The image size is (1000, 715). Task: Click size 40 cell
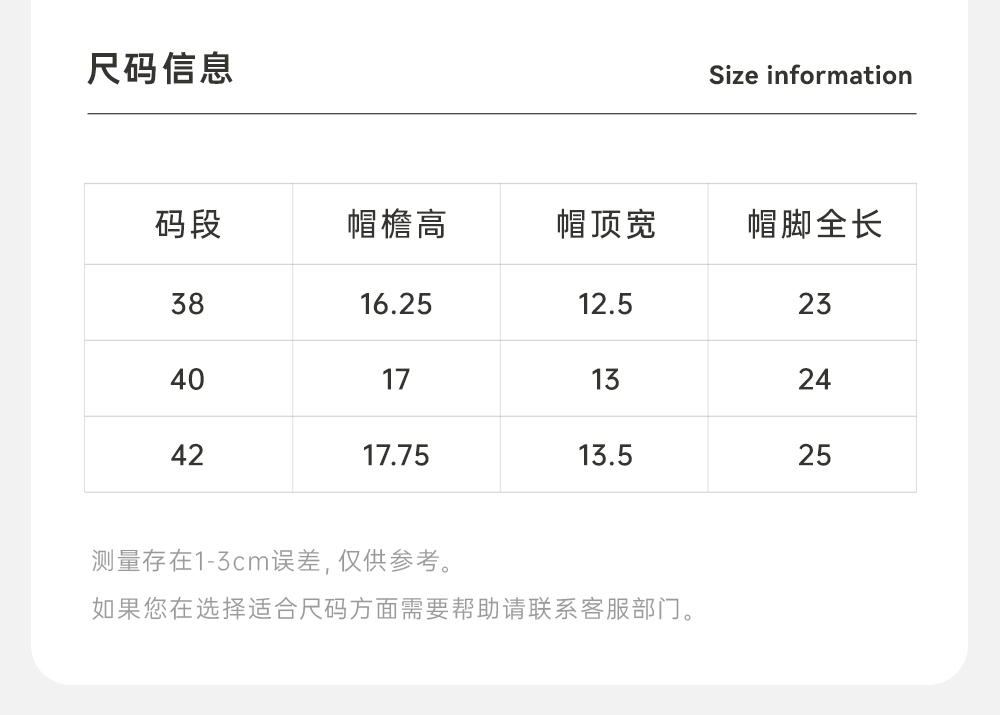[188, 379]
